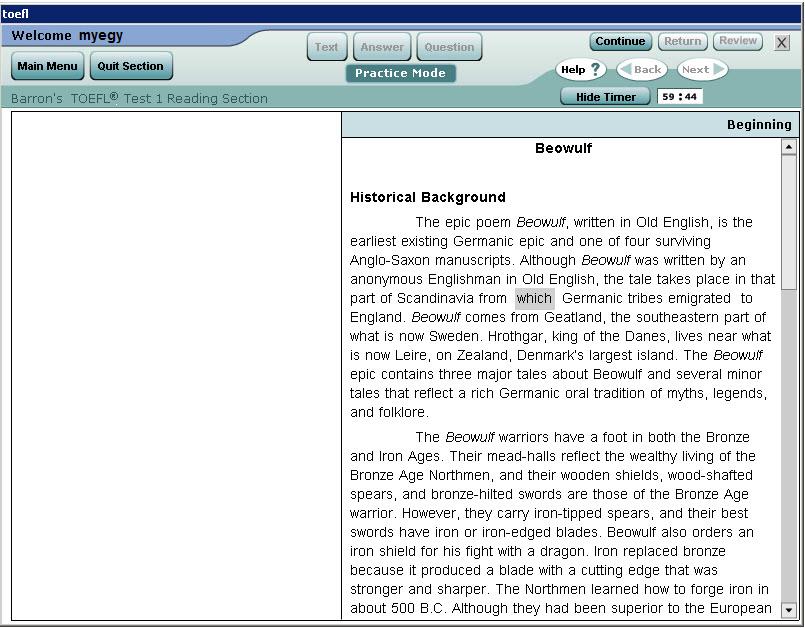Viewport: 805px width, 628px height.
Task: Click the highlighted word "which" in passage
Action: pos(534,298)
